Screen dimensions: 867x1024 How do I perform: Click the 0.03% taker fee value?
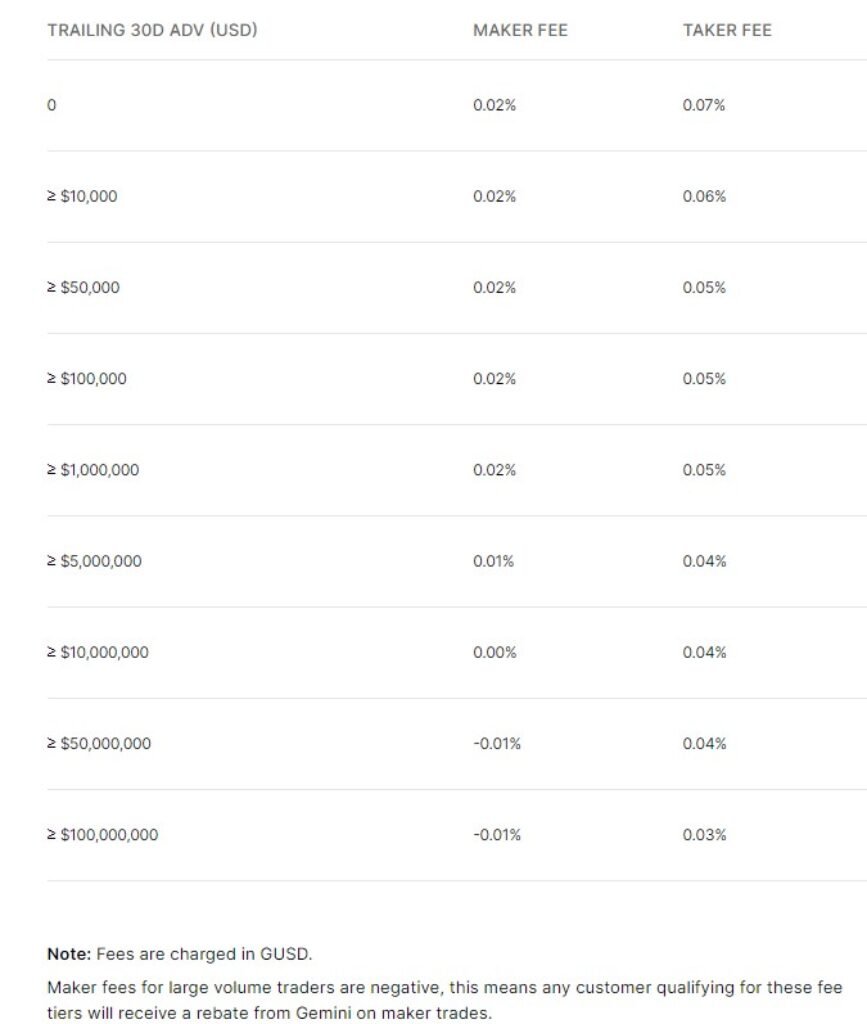pos(704,834)
